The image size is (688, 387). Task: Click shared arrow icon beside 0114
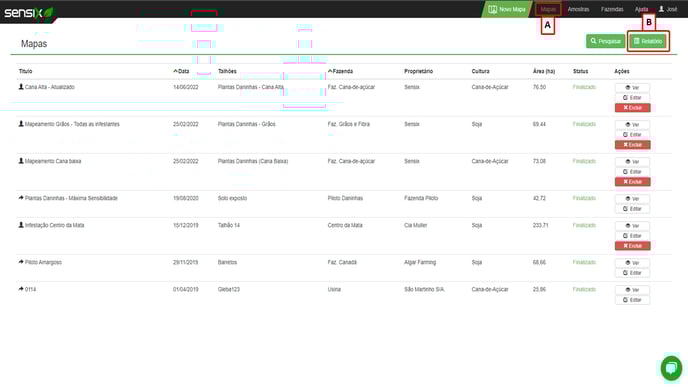pyautogui.click(x=21, y=289)
